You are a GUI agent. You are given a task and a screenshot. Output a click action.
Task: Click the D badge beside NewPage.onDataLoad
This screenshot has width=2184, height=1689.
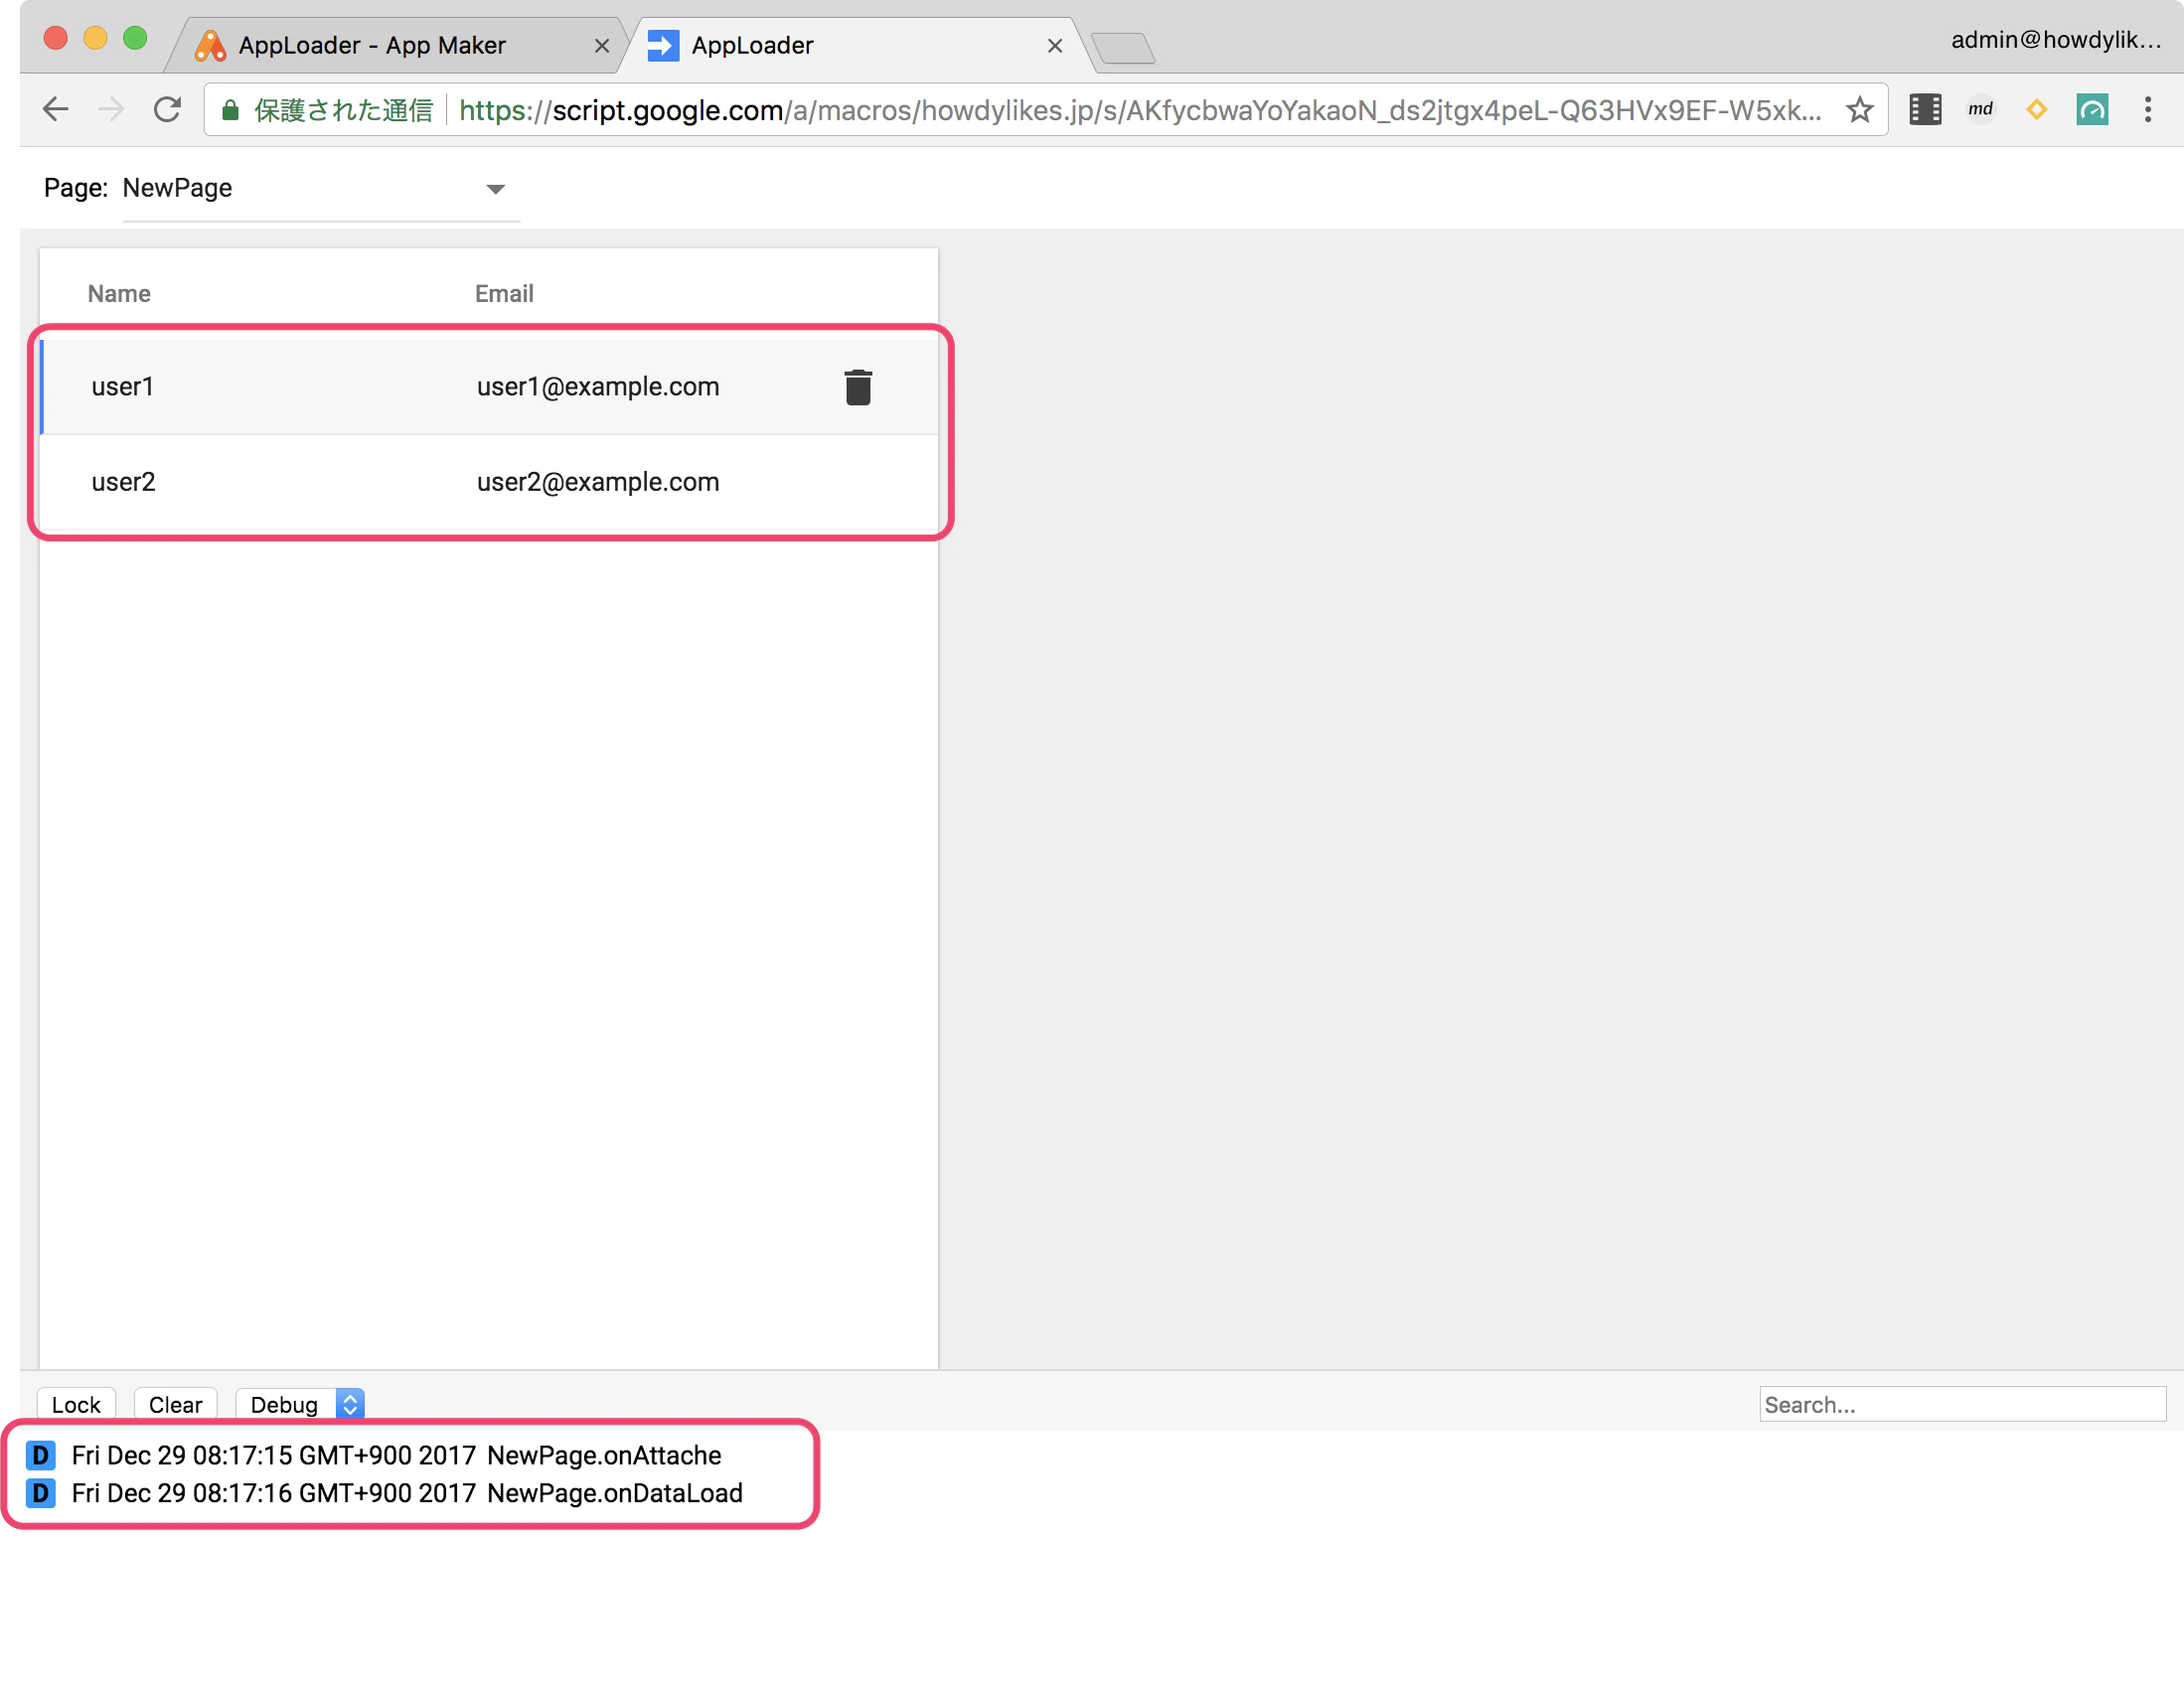[x=40, y=1494]
